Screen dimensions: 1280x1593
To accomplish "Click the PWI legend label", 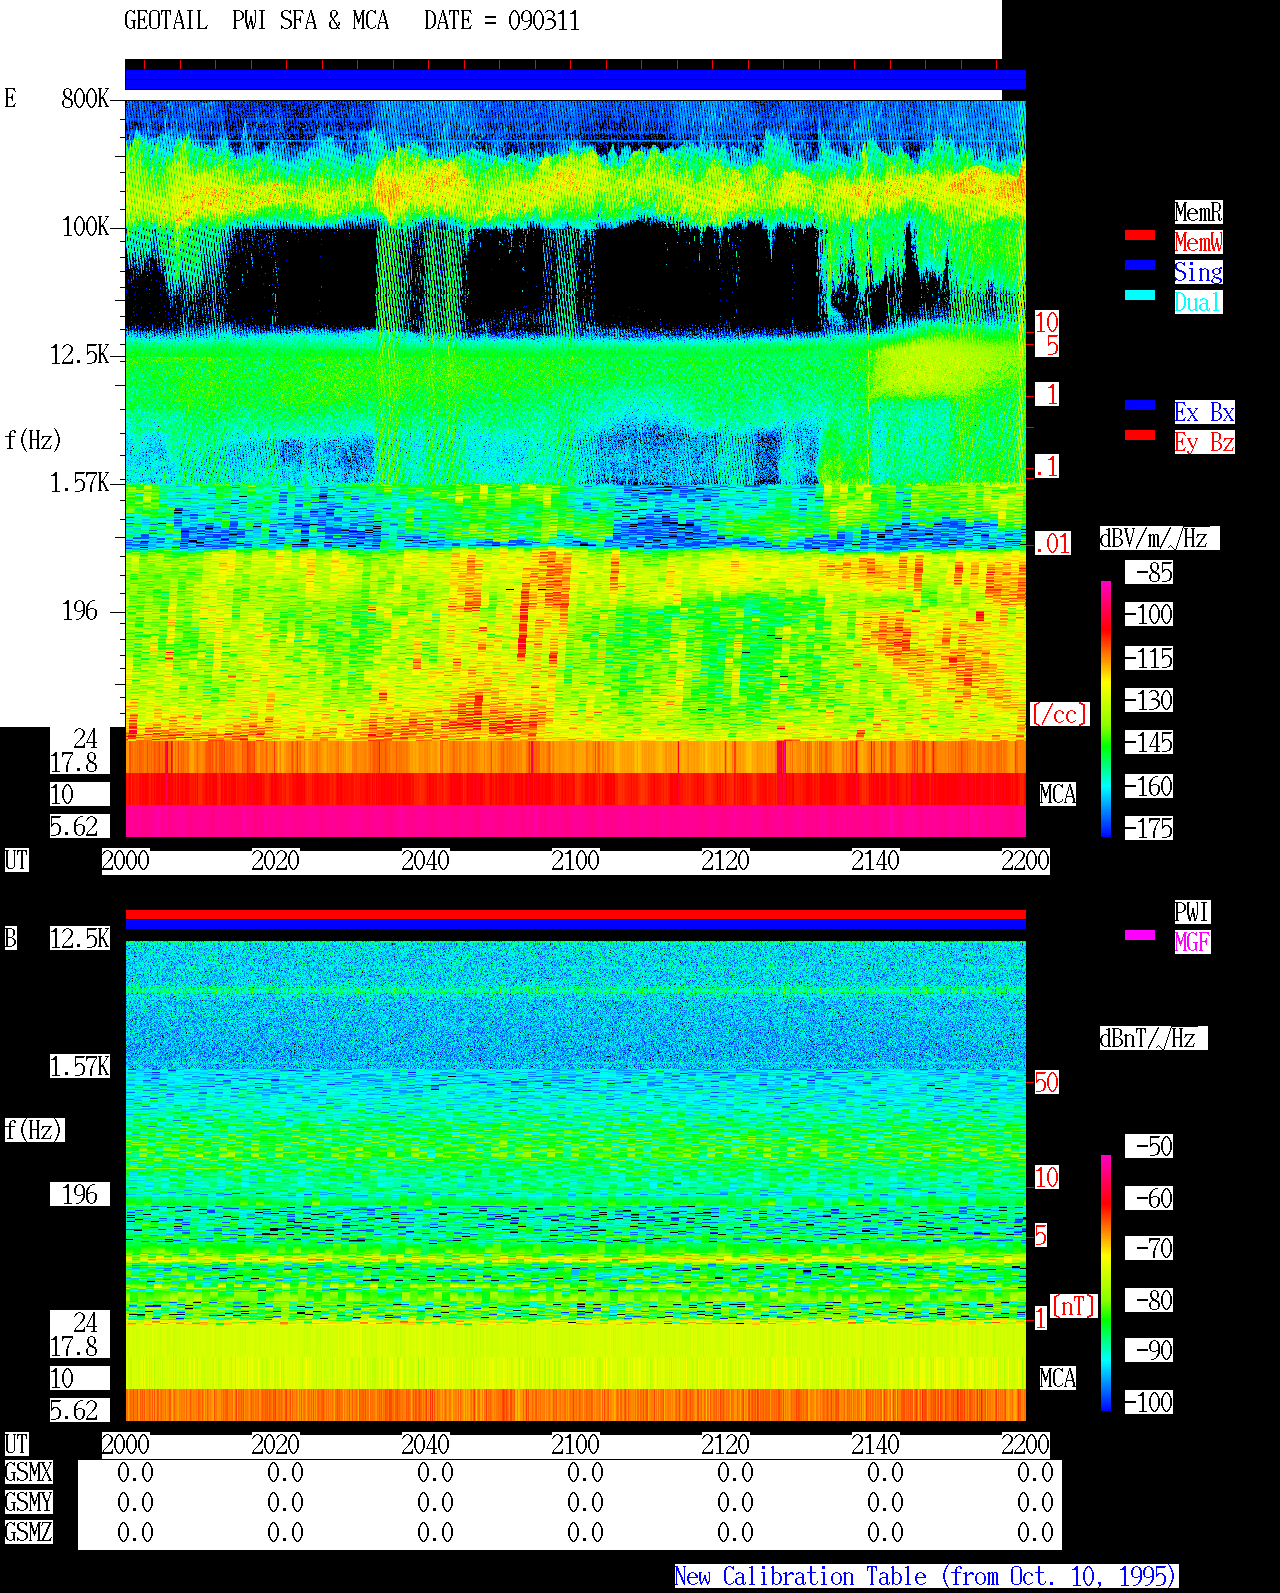I will click(x=1192, y=912).
